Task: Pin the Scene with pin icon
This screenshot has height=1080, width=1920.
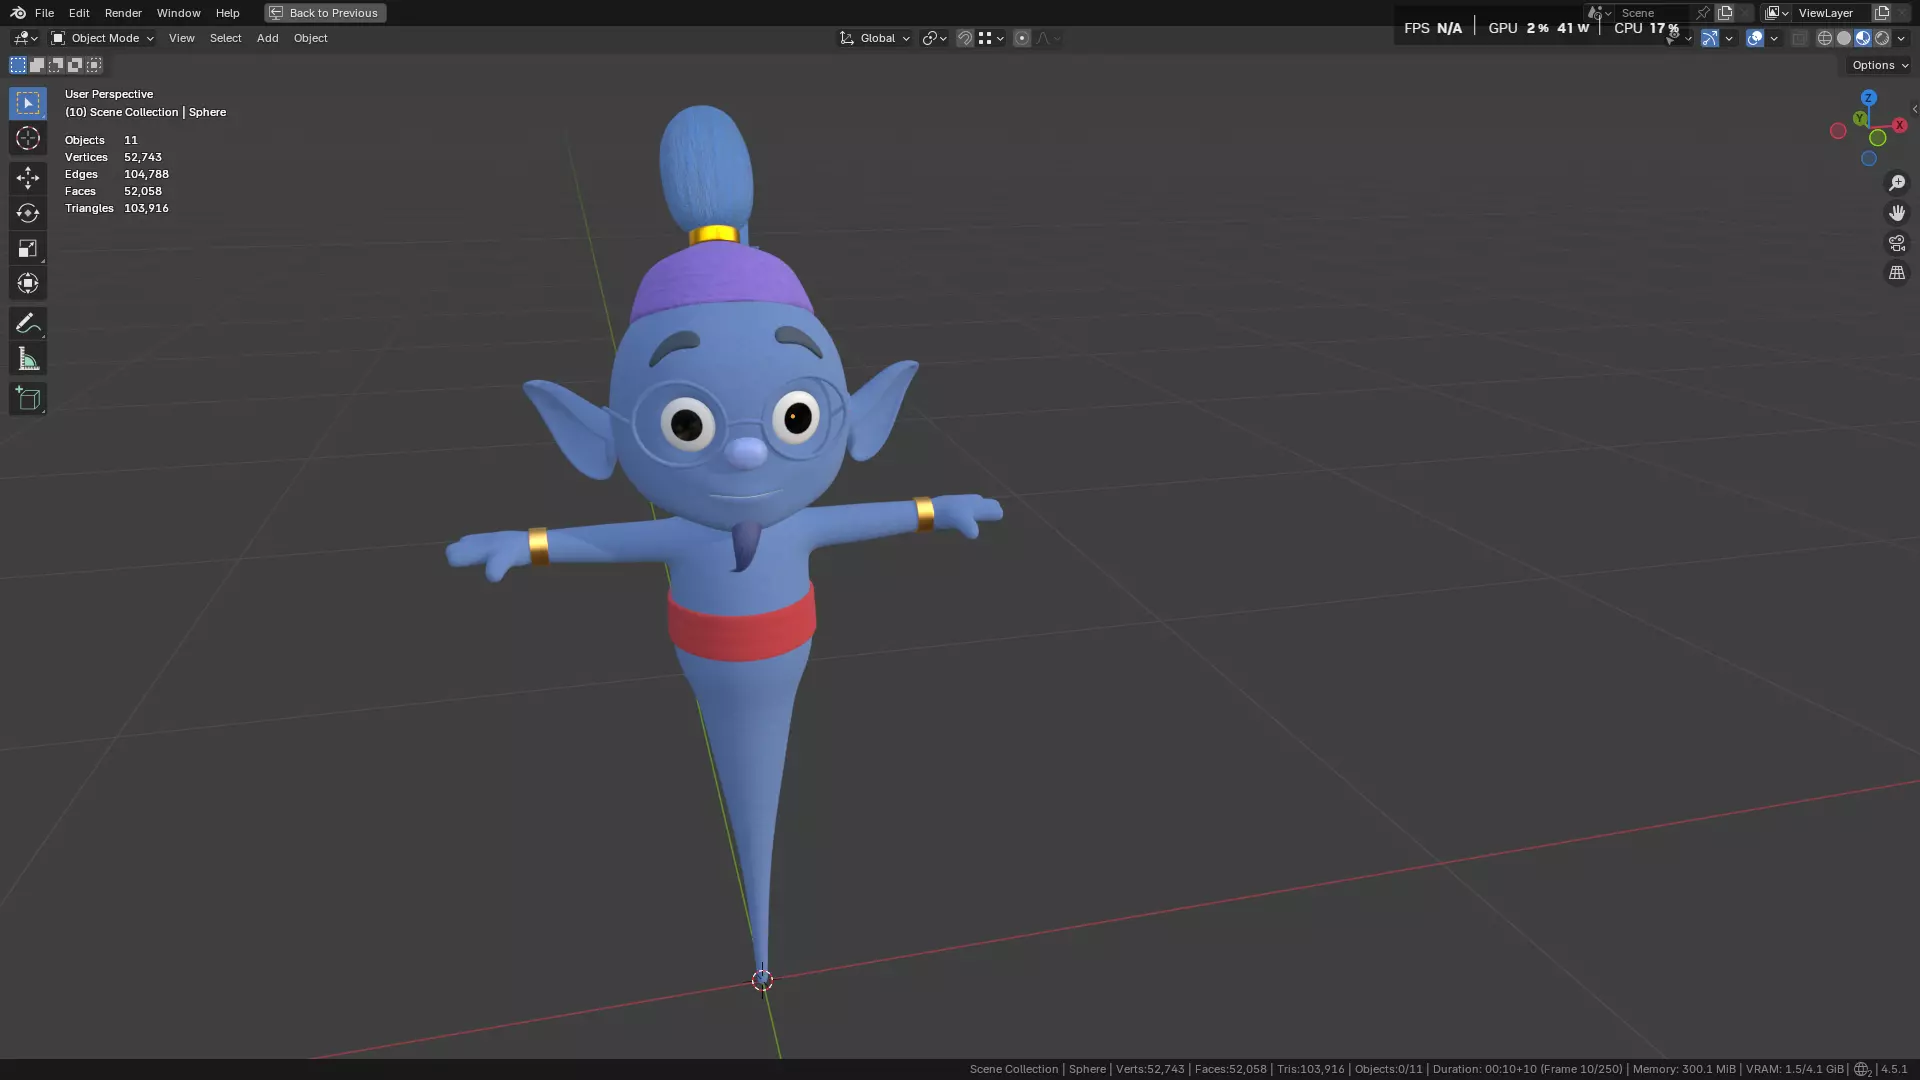Action: (x=1703, y=13)
